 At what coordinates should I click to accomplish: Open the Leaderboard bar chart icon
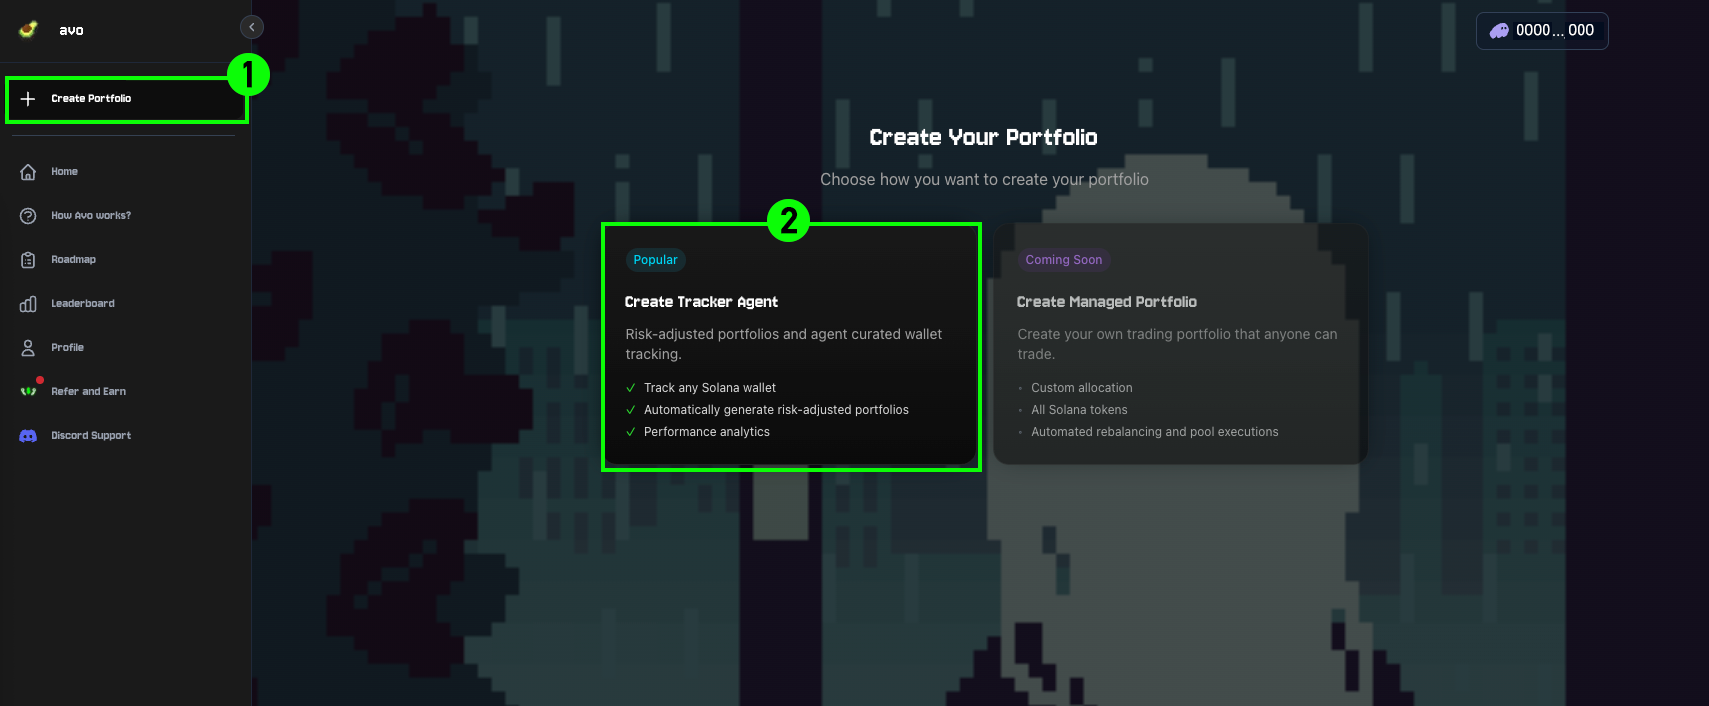(28, 304)
